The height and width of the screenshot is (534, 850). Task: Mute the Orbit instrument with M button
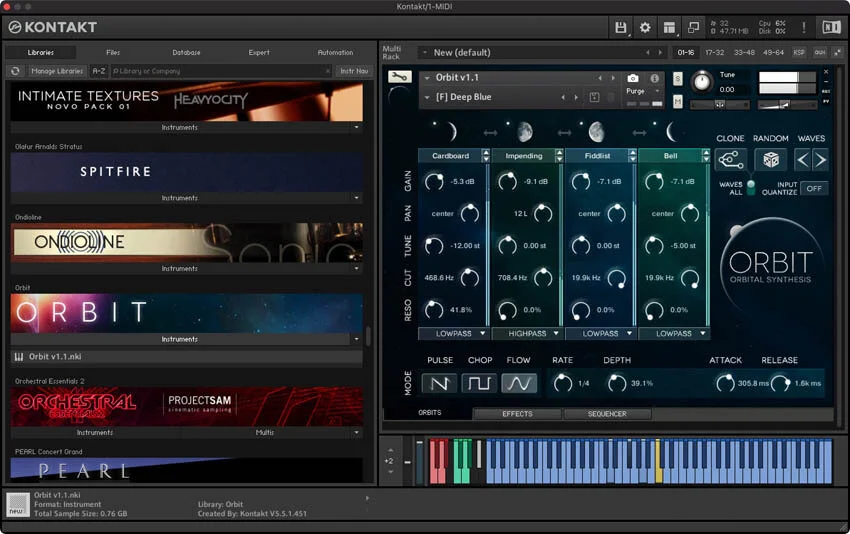pyautogui.click(x=678, y=101)
